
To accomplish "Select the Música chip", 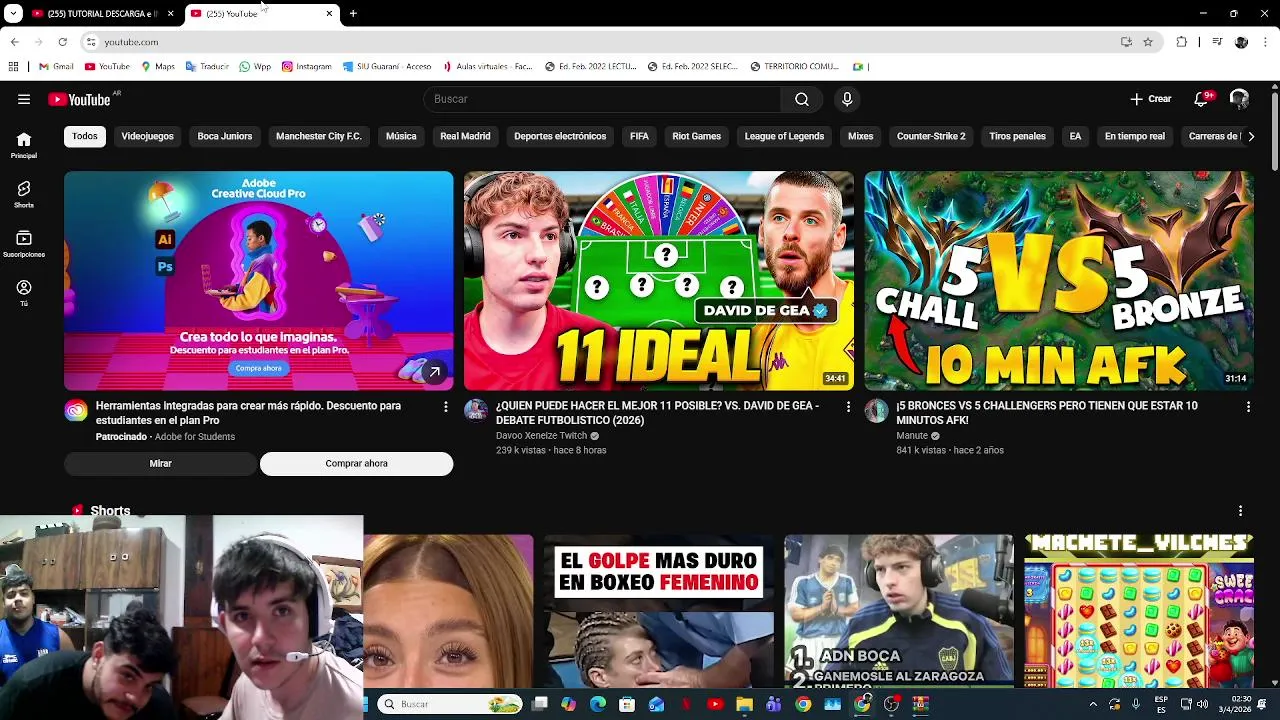I will (401, 136).
